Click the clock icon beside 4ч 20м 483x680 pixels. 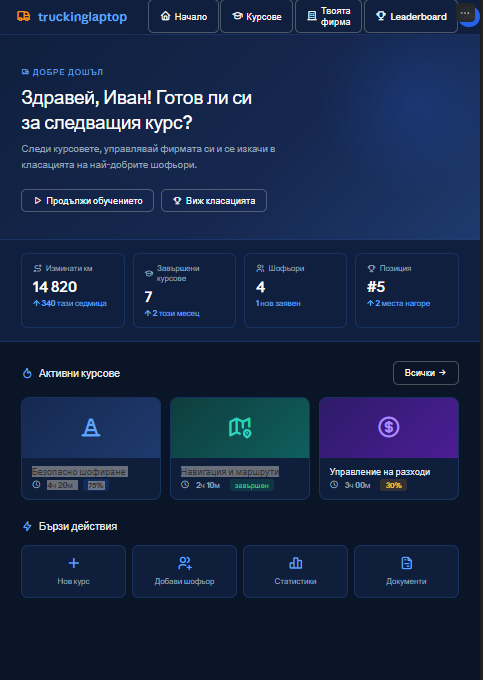point(36,485)
